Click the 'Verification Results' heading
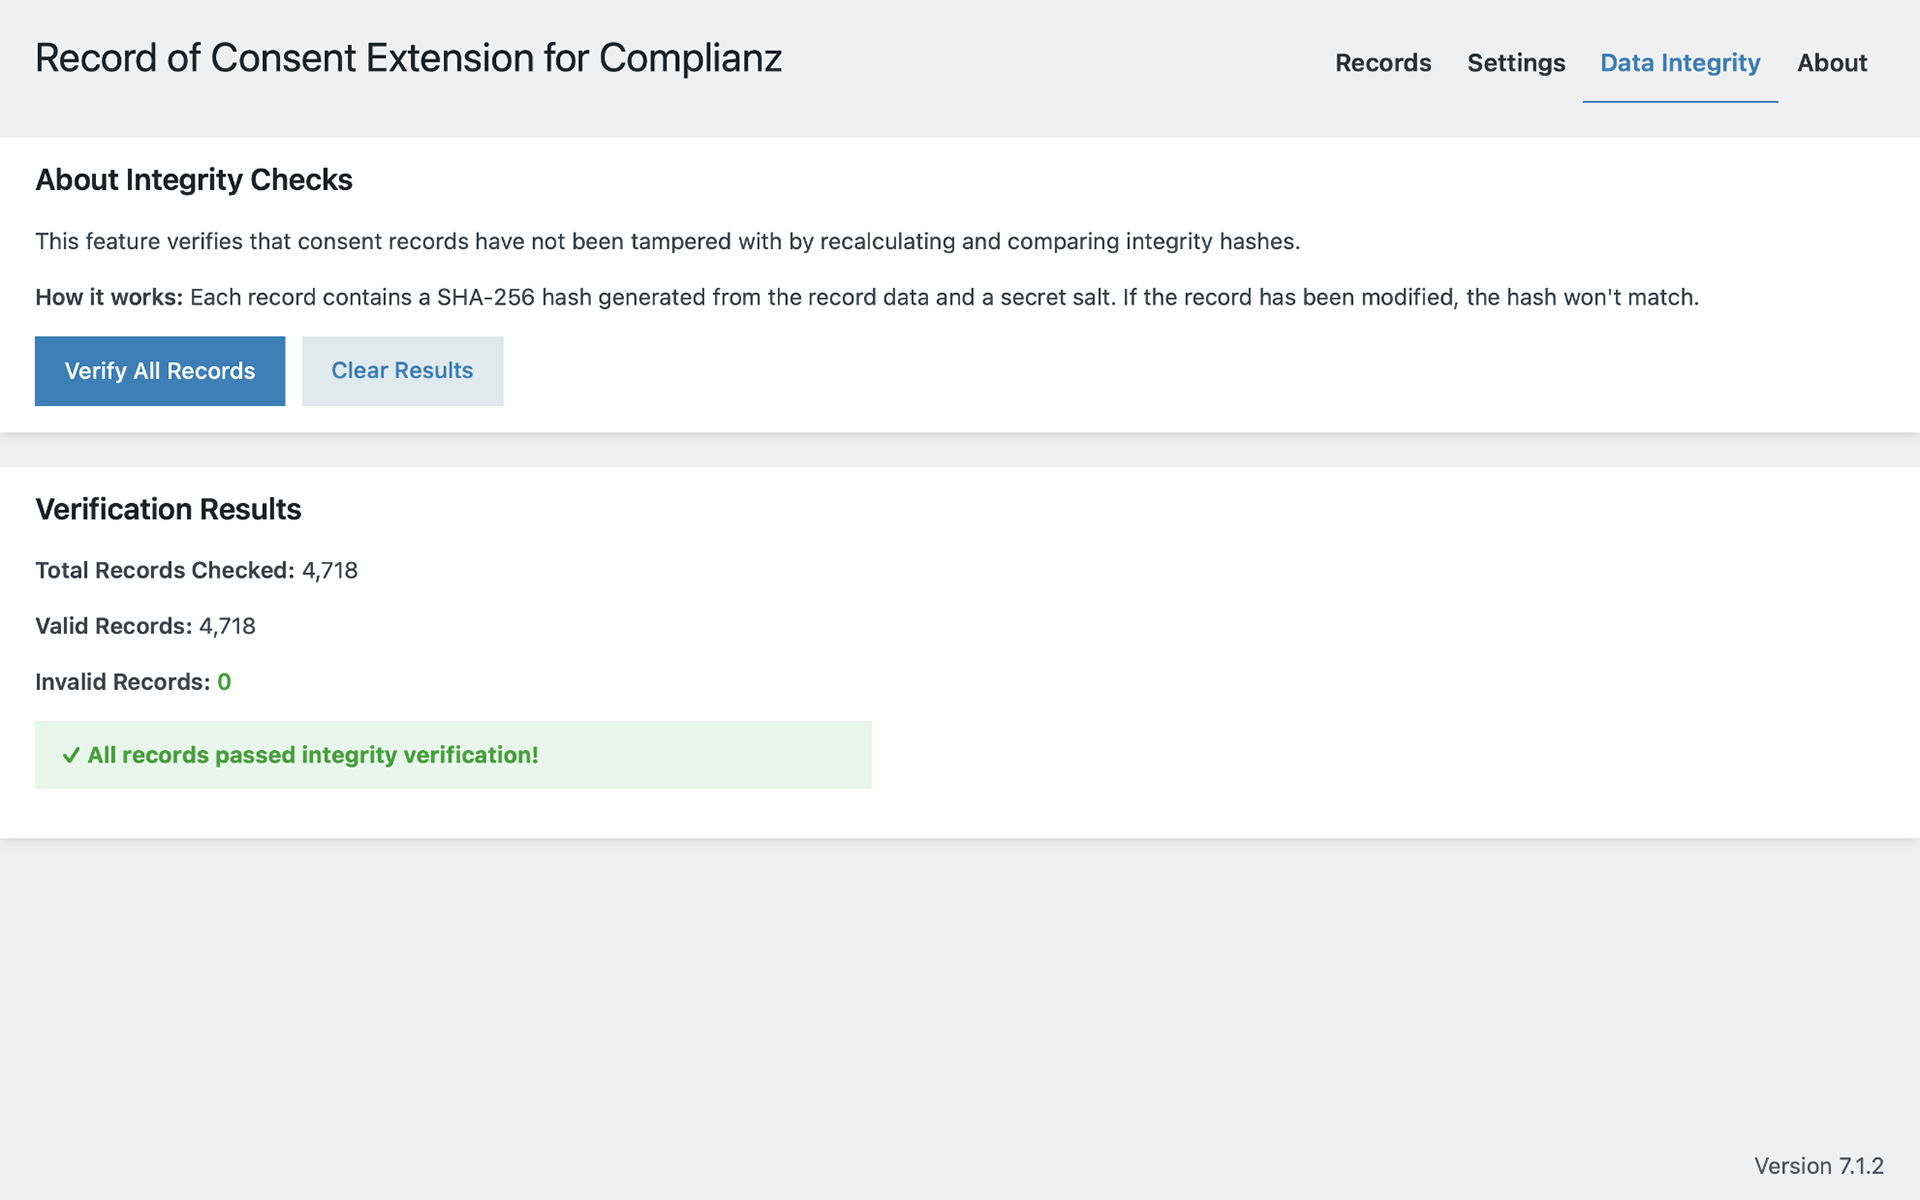The height and width of the screenshot is (1200, 1920). click(x=168, y=509)
